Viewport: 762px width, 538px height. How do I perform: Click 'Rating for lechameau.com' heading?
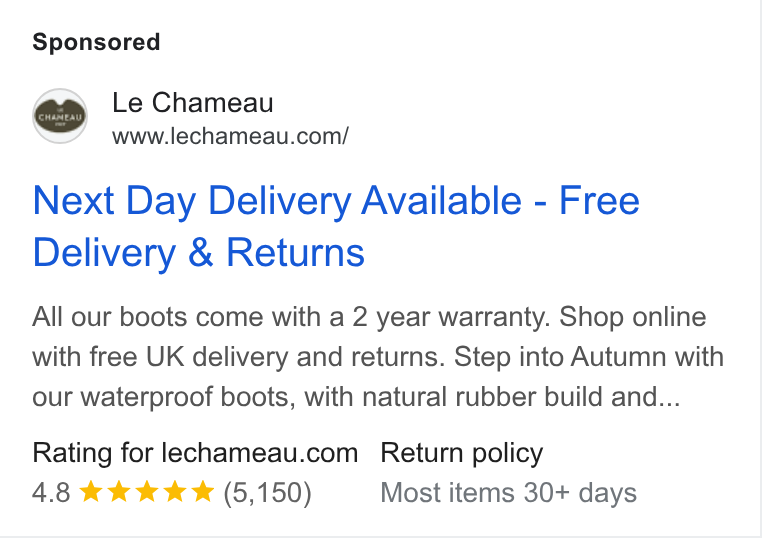tap(195, 453)
